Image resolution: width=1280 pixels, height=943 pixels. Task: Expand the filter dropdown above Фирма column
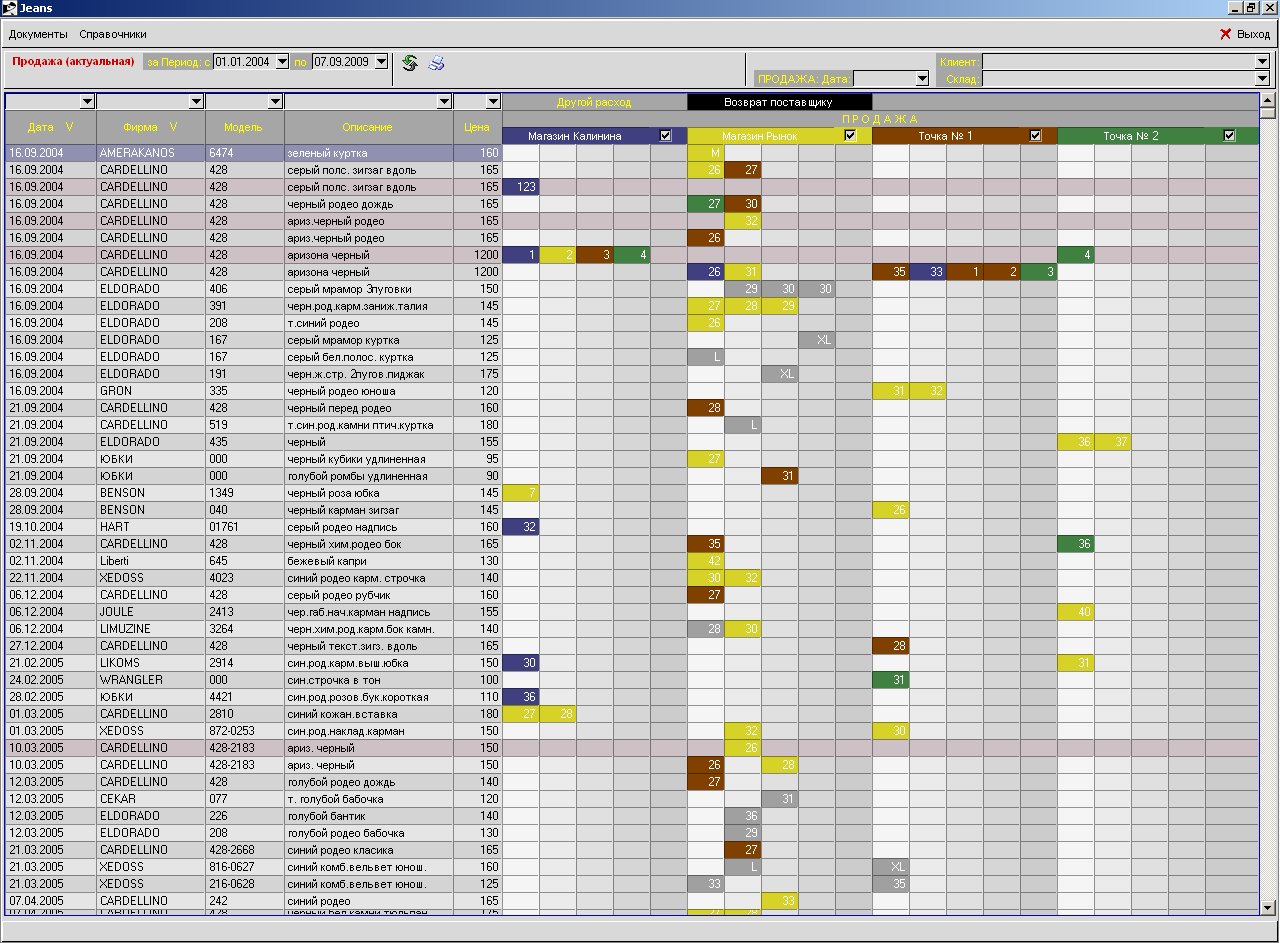point(196,102)
